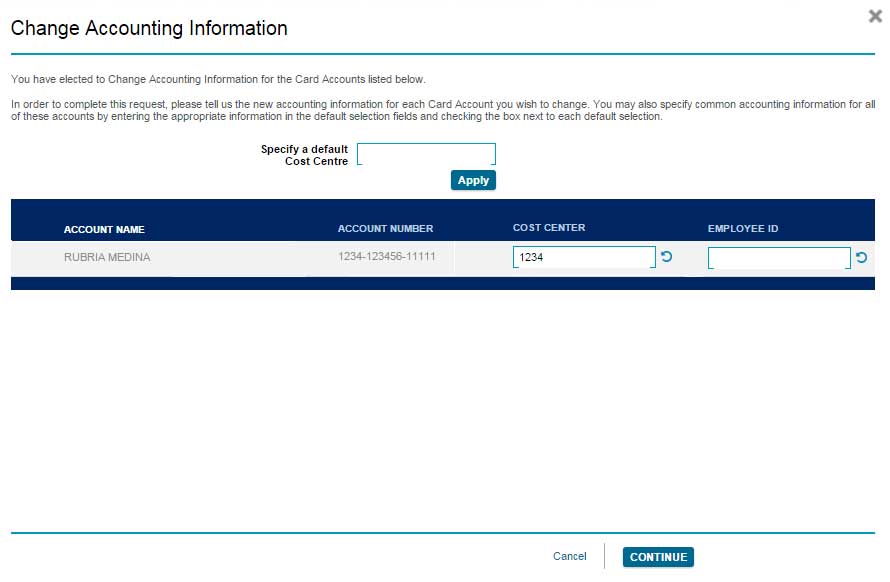Reset the Cost Center value for Rubria Medina
890x582 pixels.
(667, 257)
